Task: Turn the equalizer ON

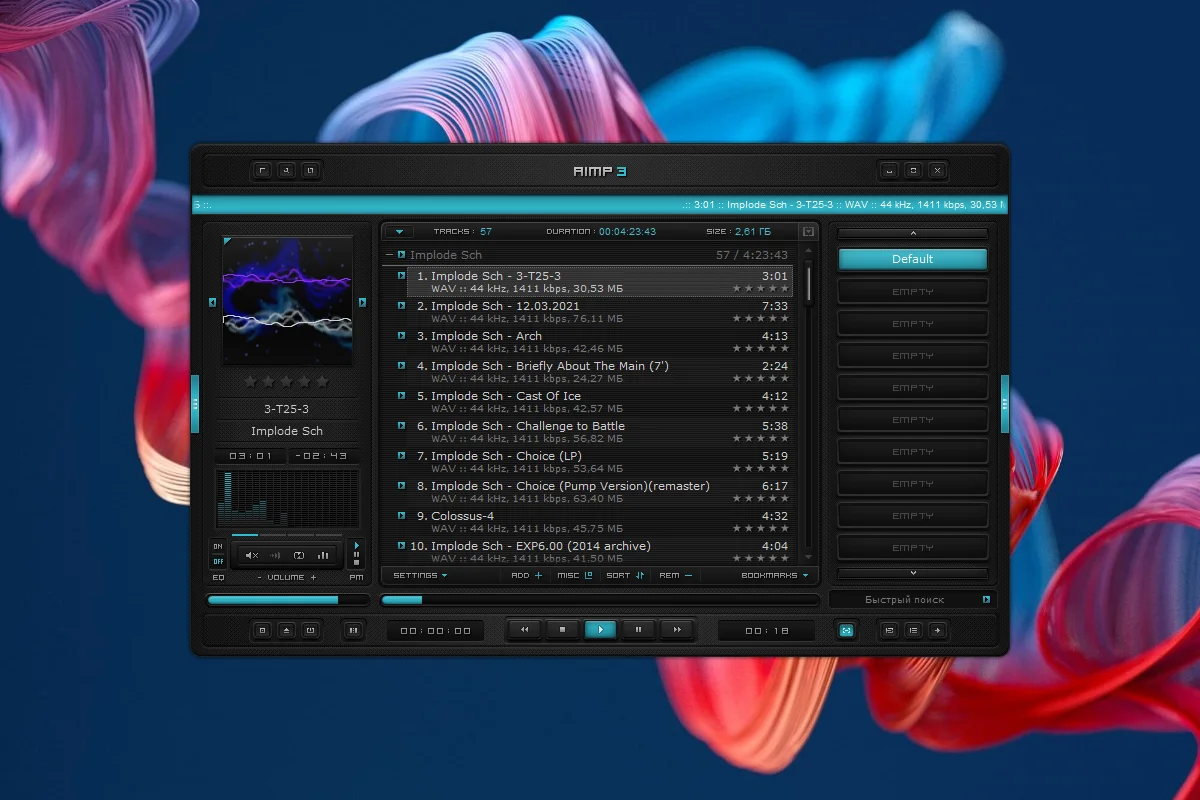Action: pyautogui.click(x=218, y=546)
